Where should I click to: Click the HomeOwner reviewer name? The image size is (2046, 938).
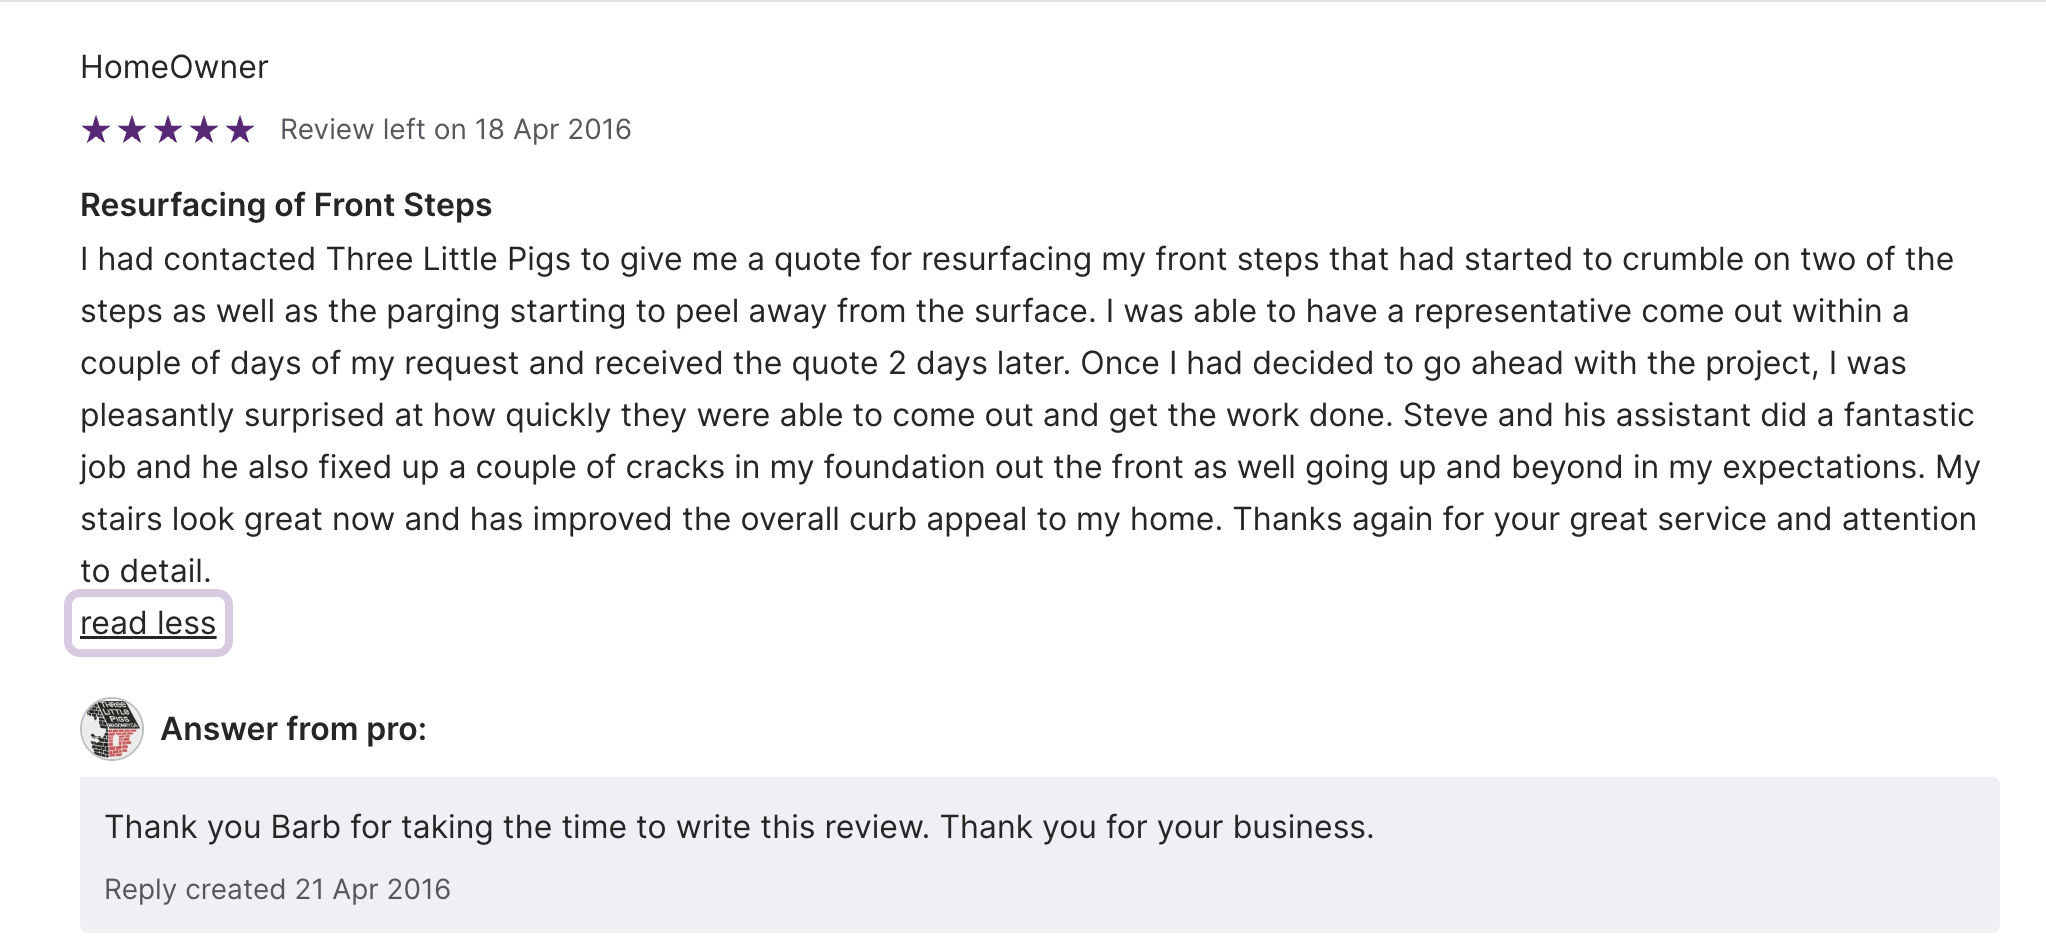tap(174, 67)
